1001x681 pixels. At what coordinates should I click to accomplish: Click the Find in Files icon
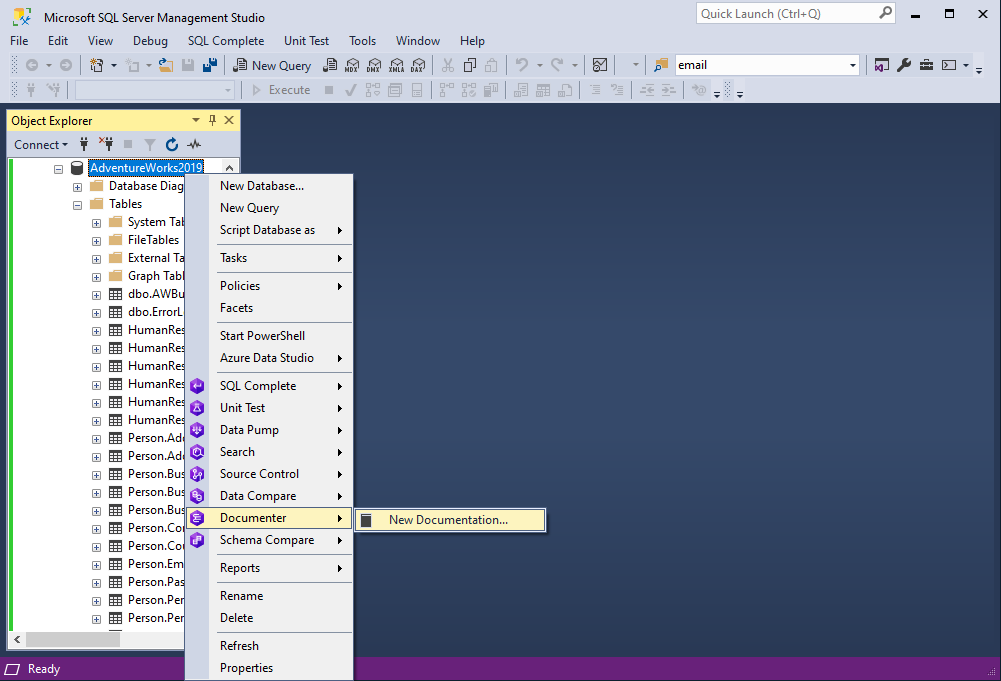coord(661,65)
